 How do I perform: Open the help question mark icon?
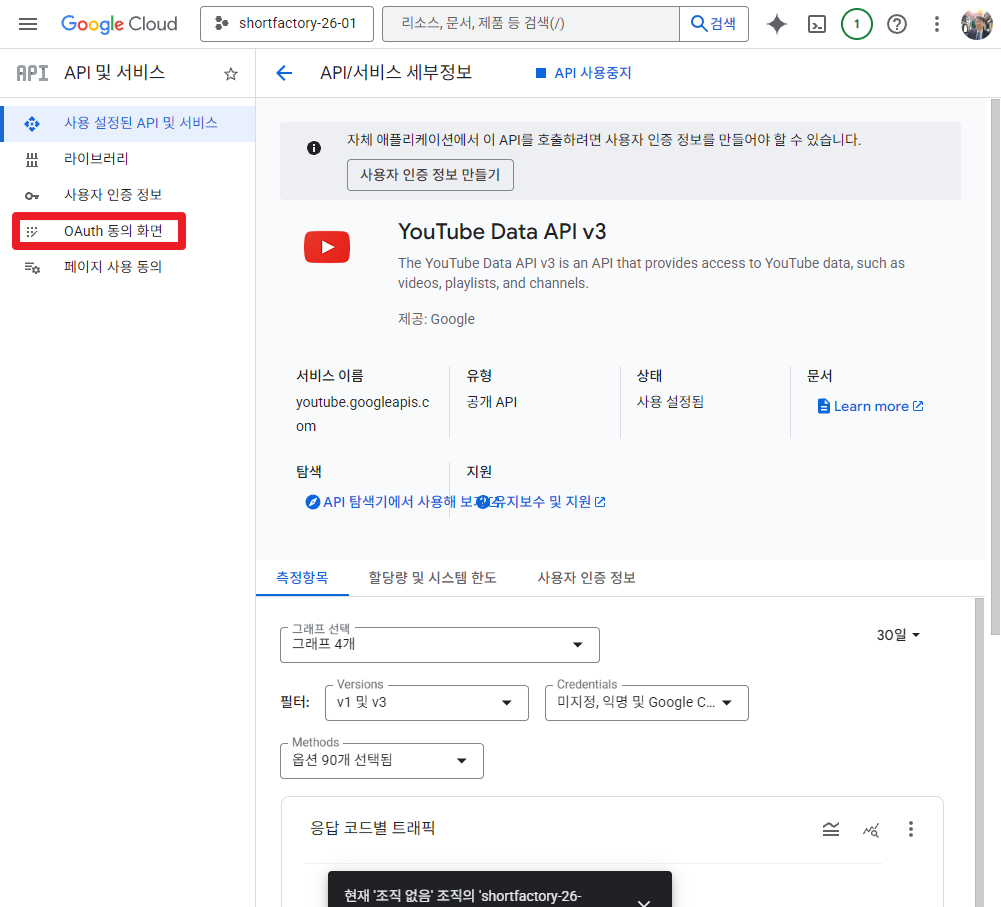pos(897,23)
